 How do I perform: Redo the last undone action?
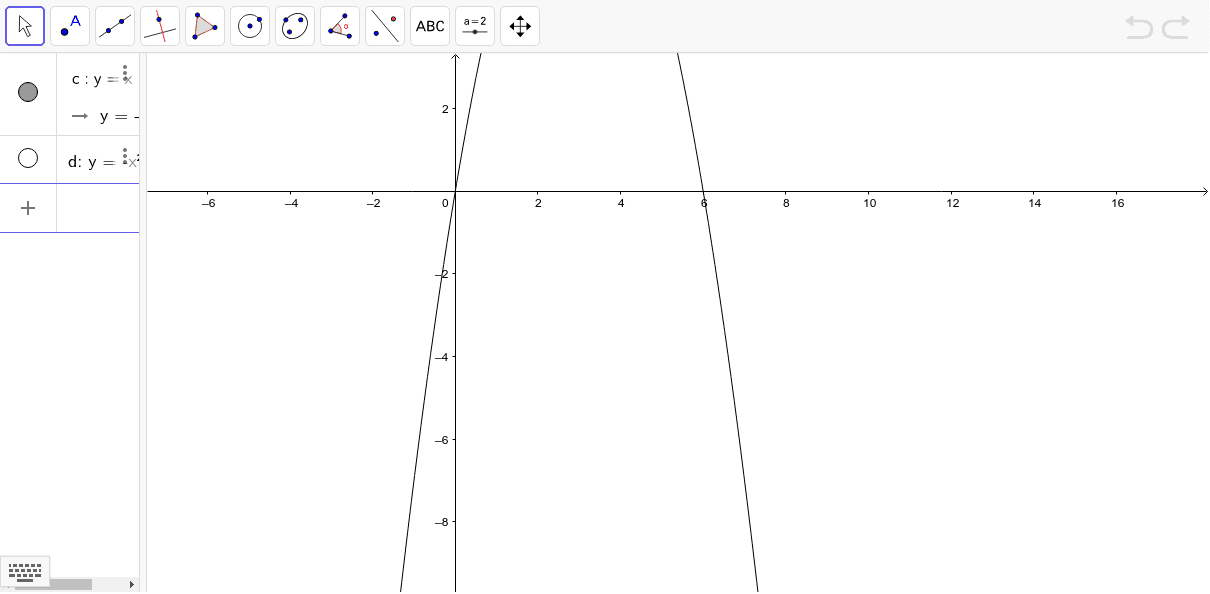(x=1176, y=27)
